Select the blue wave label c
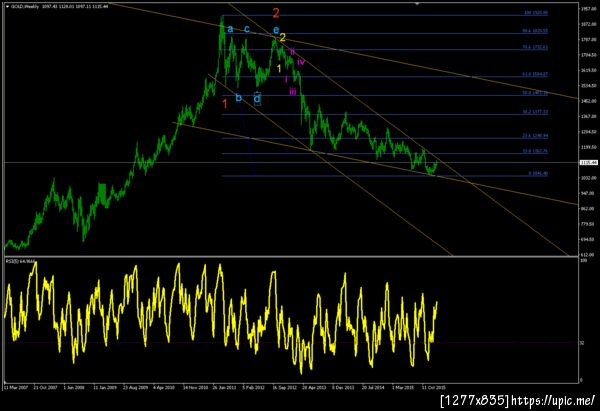The height and width of the screenshot is (411, 600). pos(247,29)
